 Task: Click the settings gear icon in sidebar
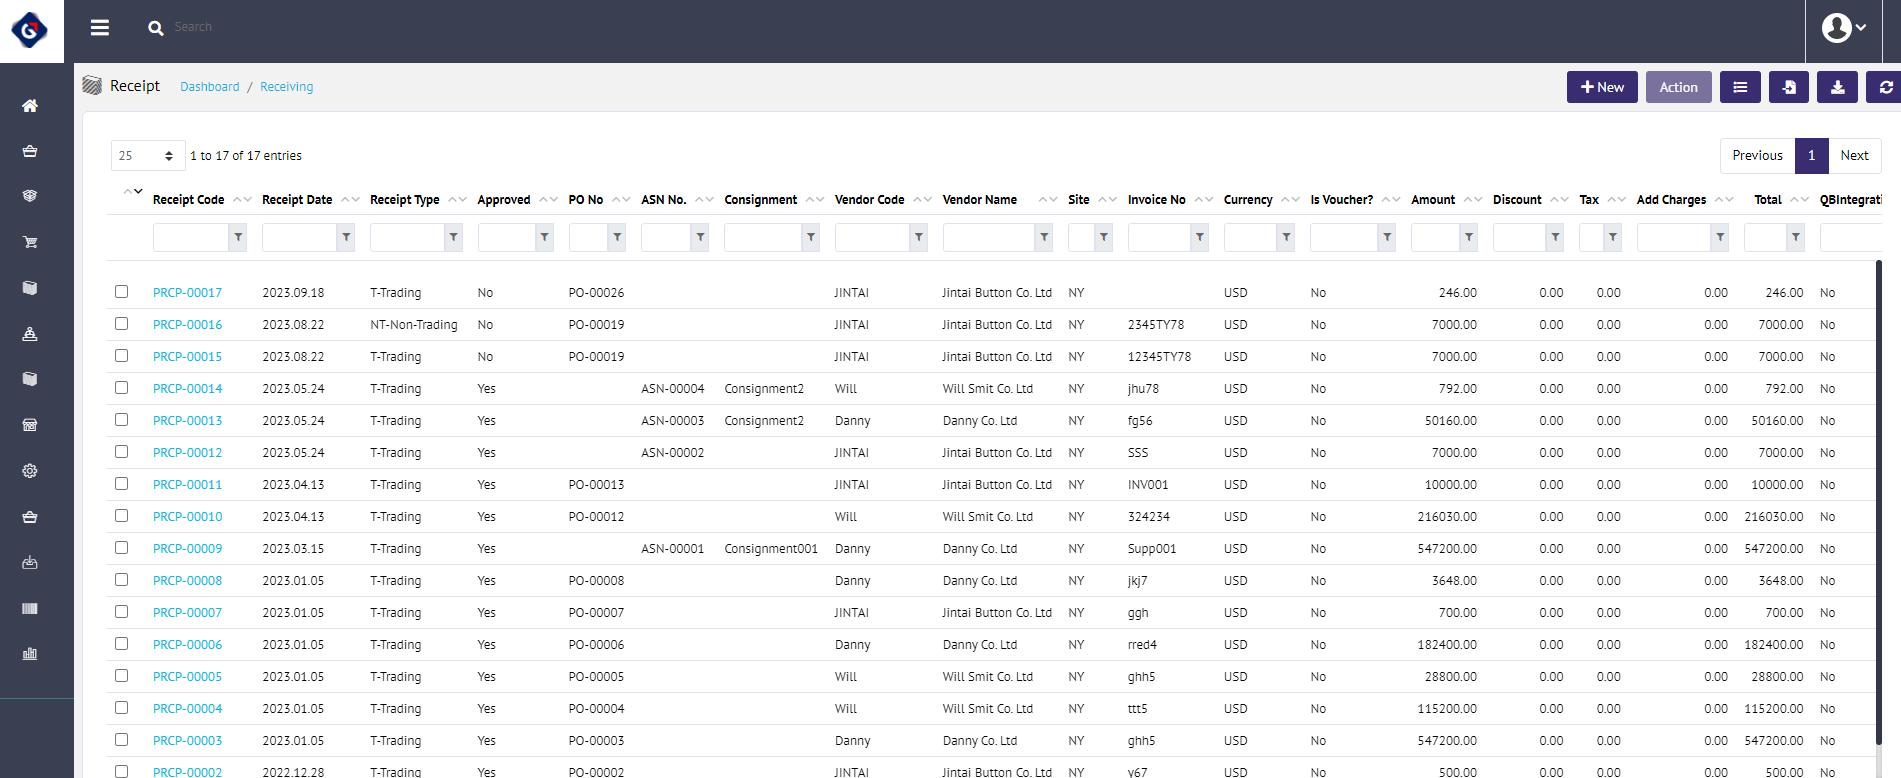[x=30, y=471]
